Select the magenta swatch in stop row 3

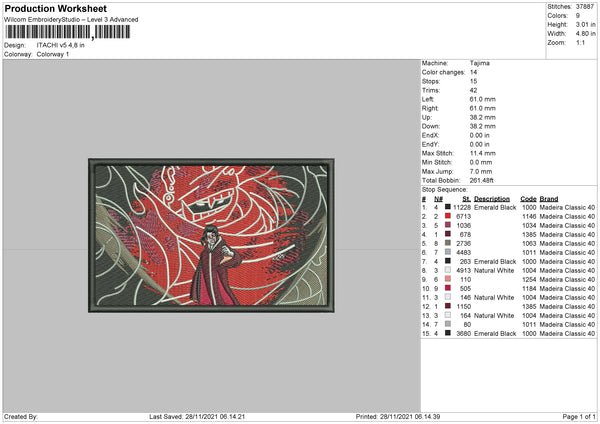click(x=448, y=225)
